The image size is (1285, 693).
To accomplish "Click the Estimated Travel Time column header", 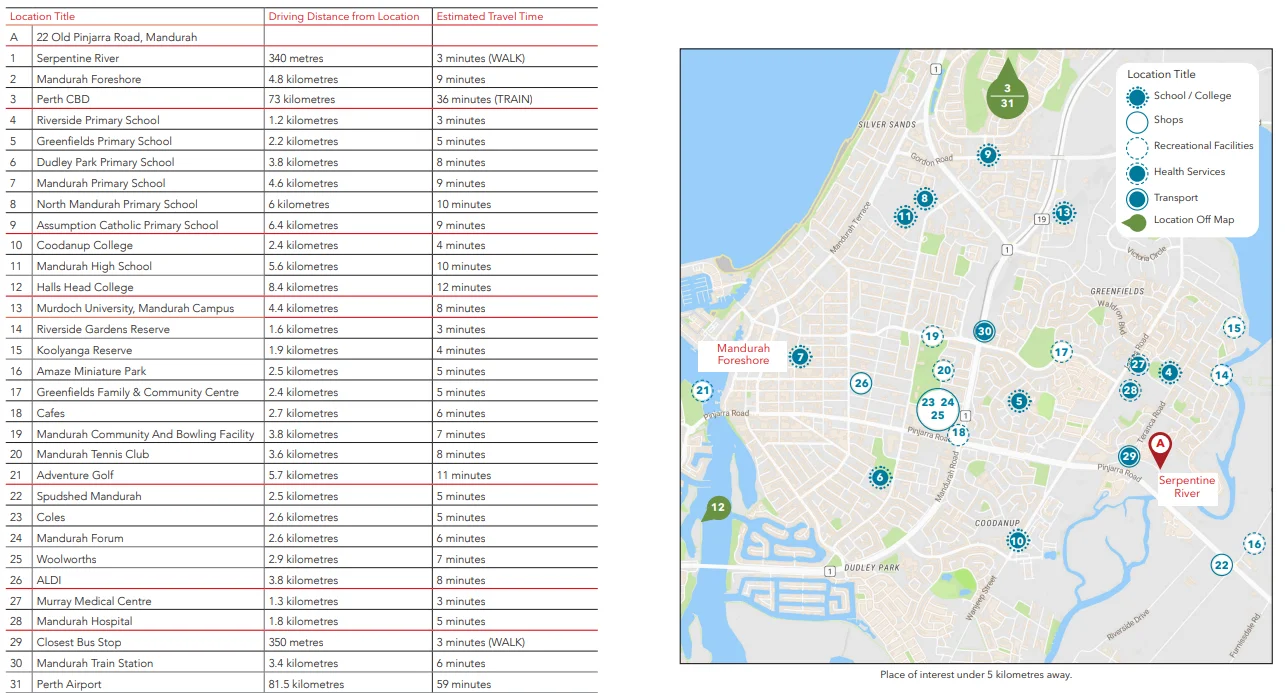I will pyautogui.click(x=488, y=17).
